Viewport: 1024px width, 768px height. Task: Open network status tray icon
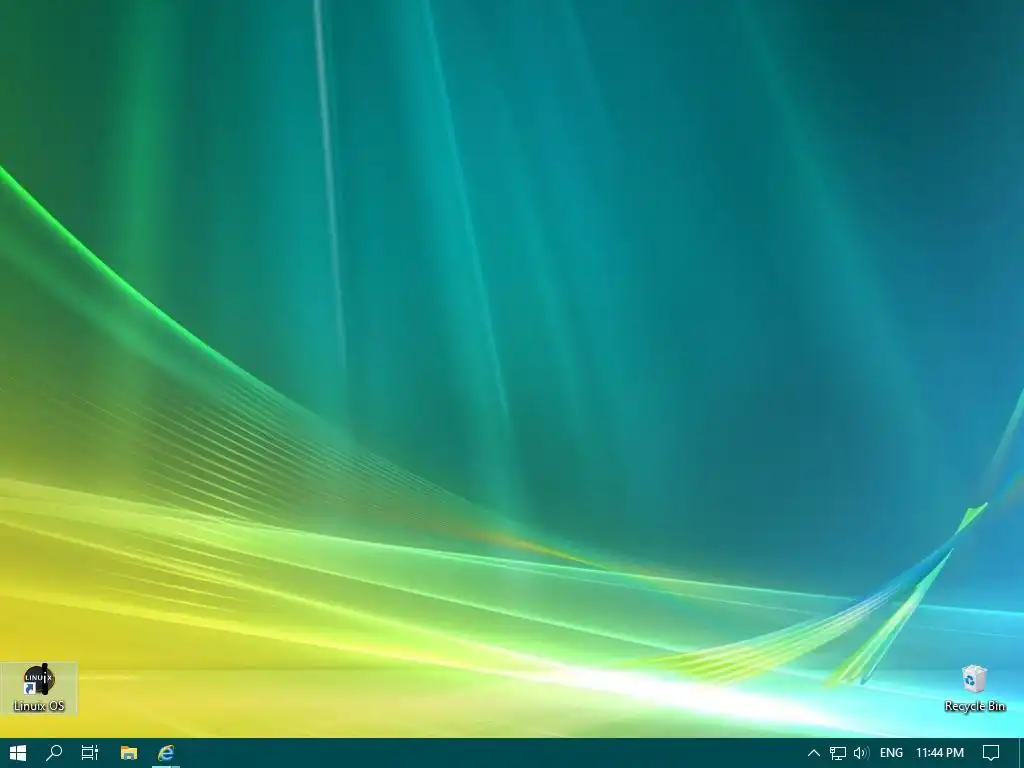point(838,753)
